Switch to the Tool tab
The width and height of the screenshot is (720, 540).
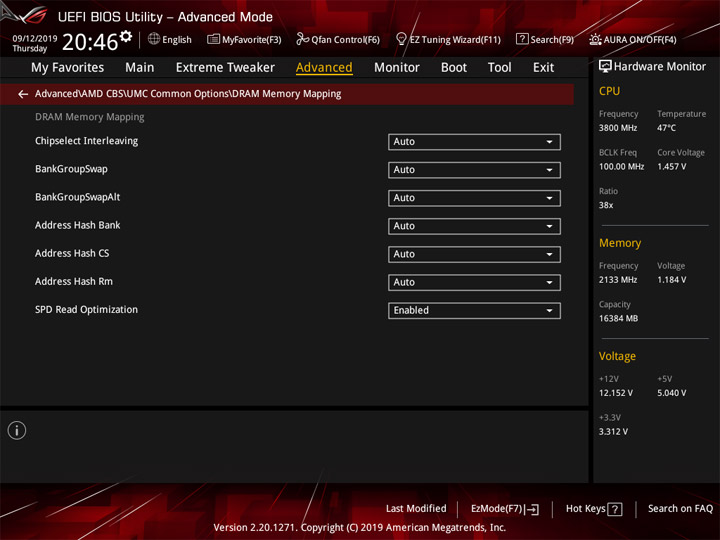500,68
